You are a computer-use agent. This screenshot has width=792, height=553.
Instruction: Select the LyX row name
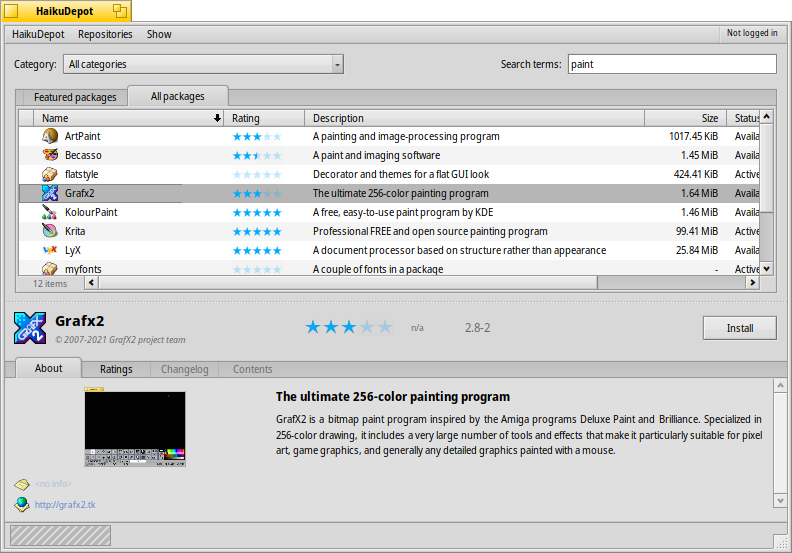(73, 250)
